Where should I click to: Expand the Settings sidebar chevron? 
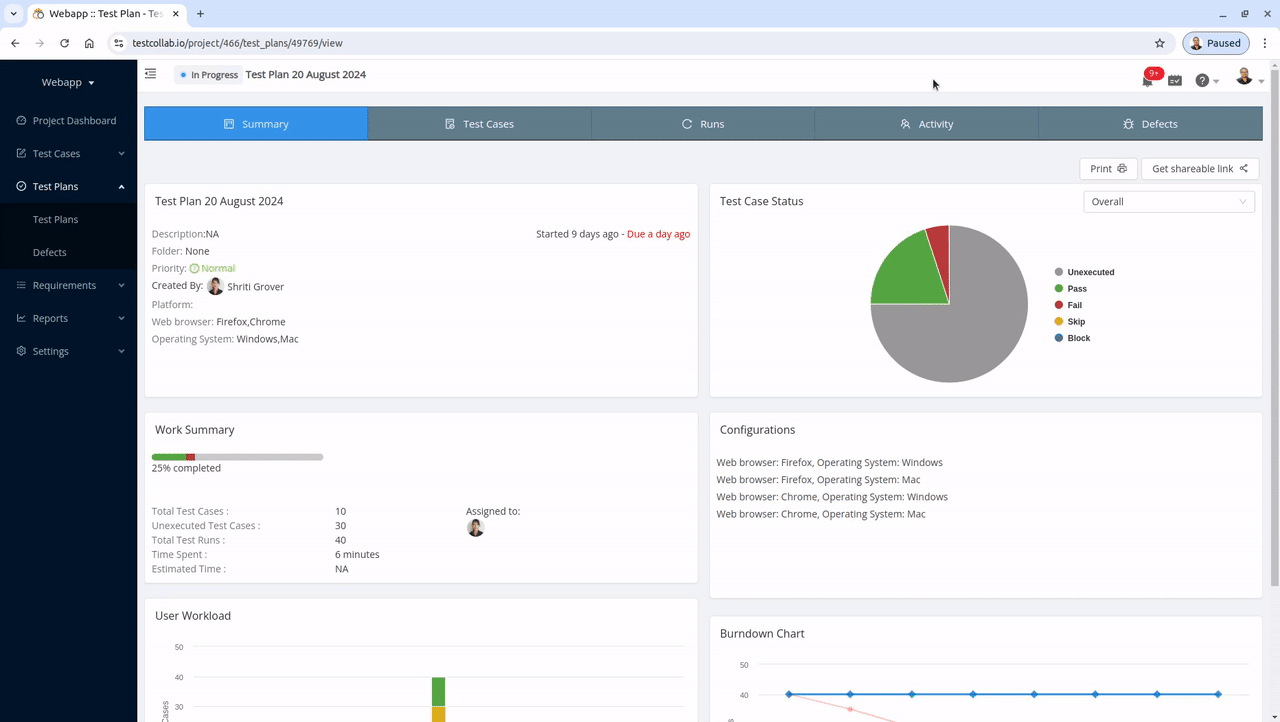tap(121, 351)
